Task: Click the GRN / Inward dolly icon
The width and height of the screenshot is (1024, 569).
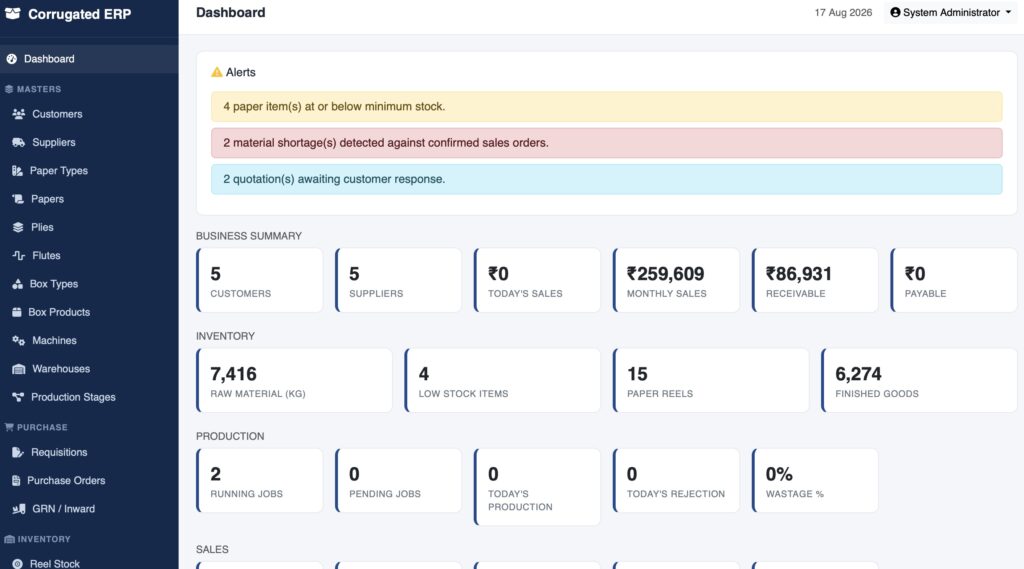Action: (x=18, y=509)
